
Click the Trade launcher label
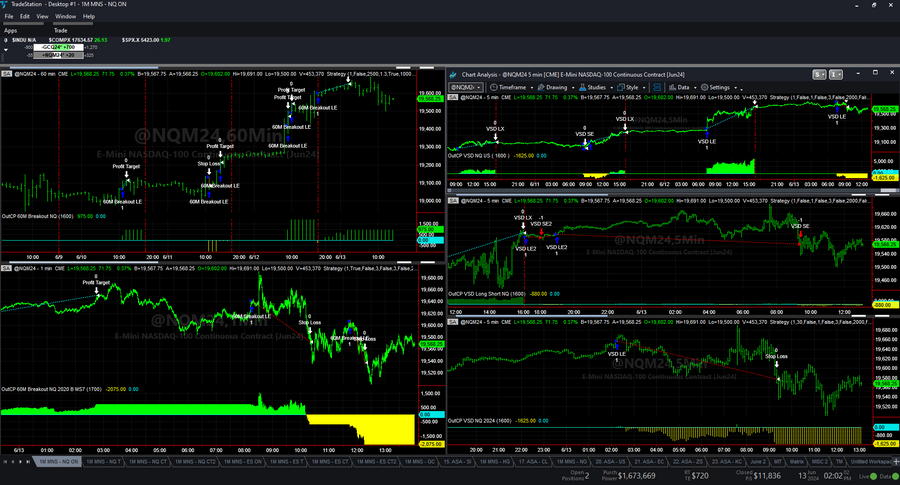pos(60,30)
